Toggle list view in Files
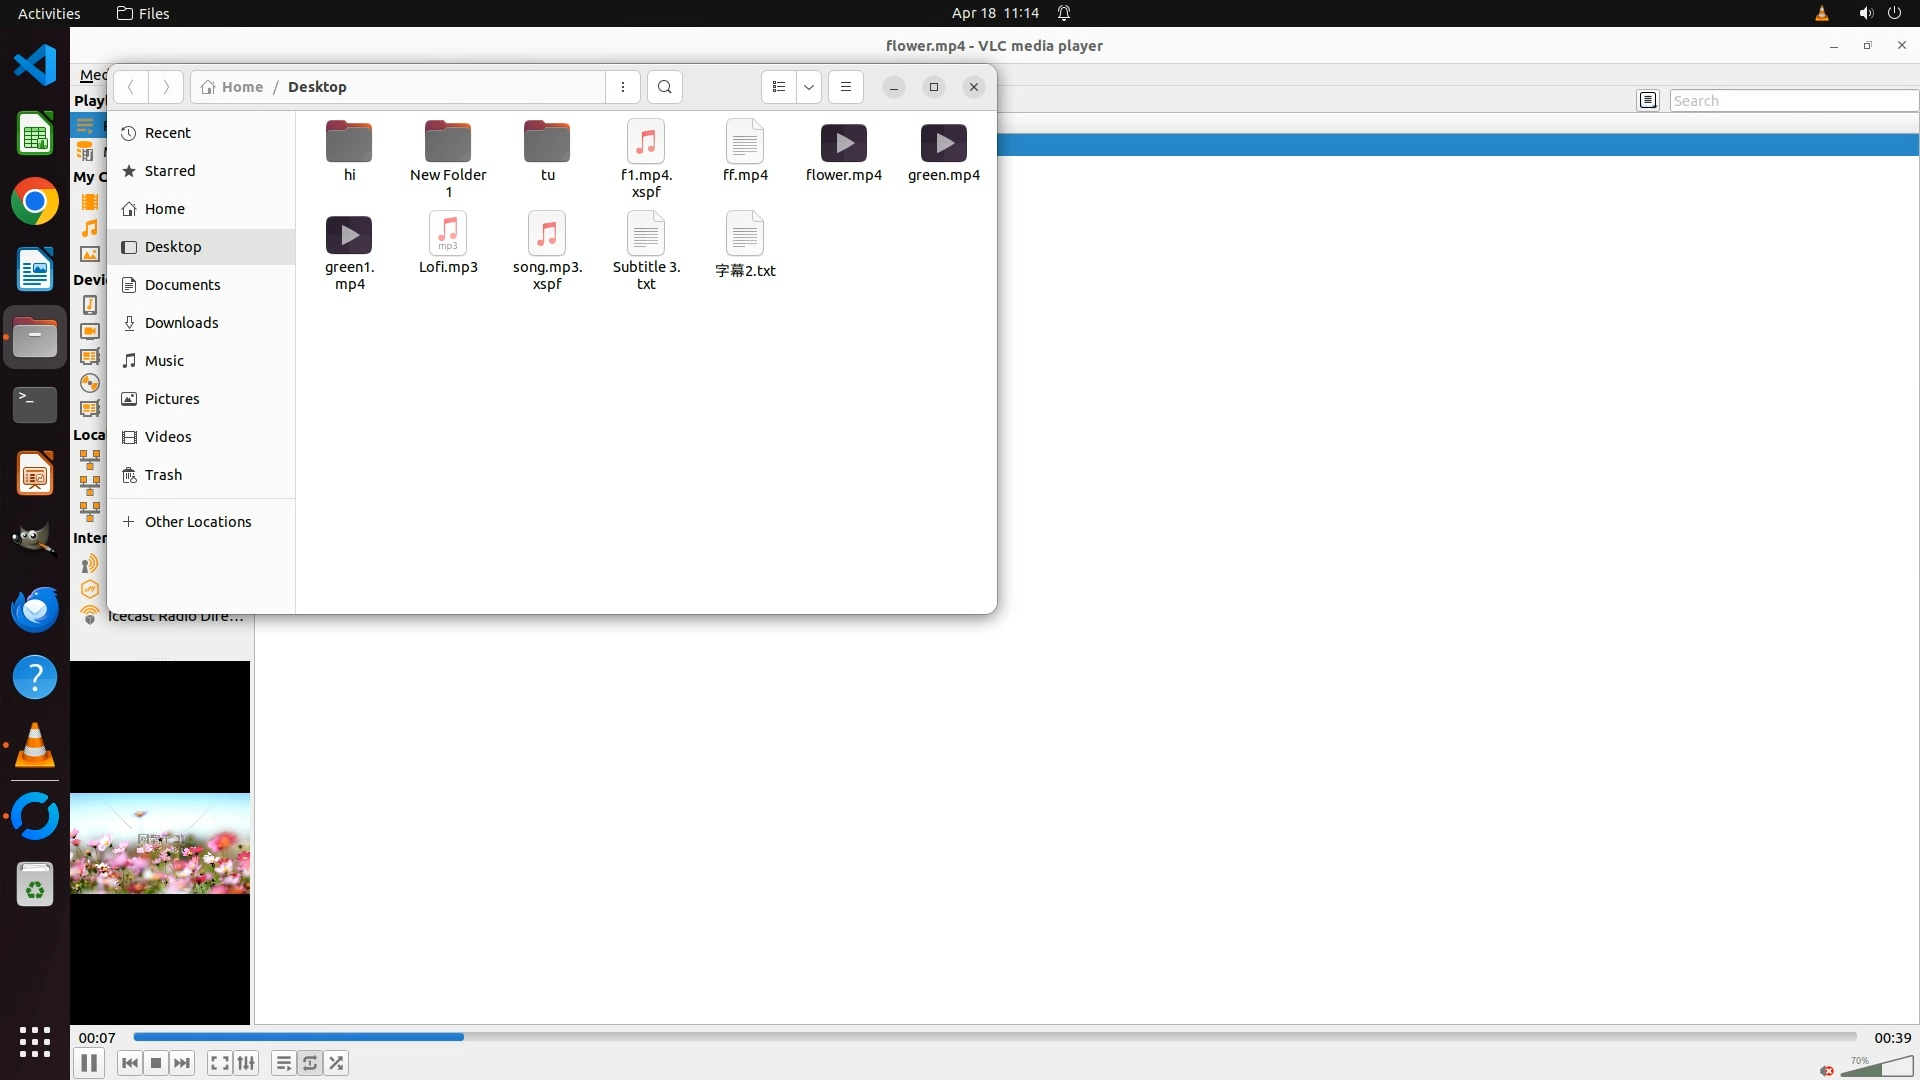Screen dimensions: 1920x1080 coord(779,87)
